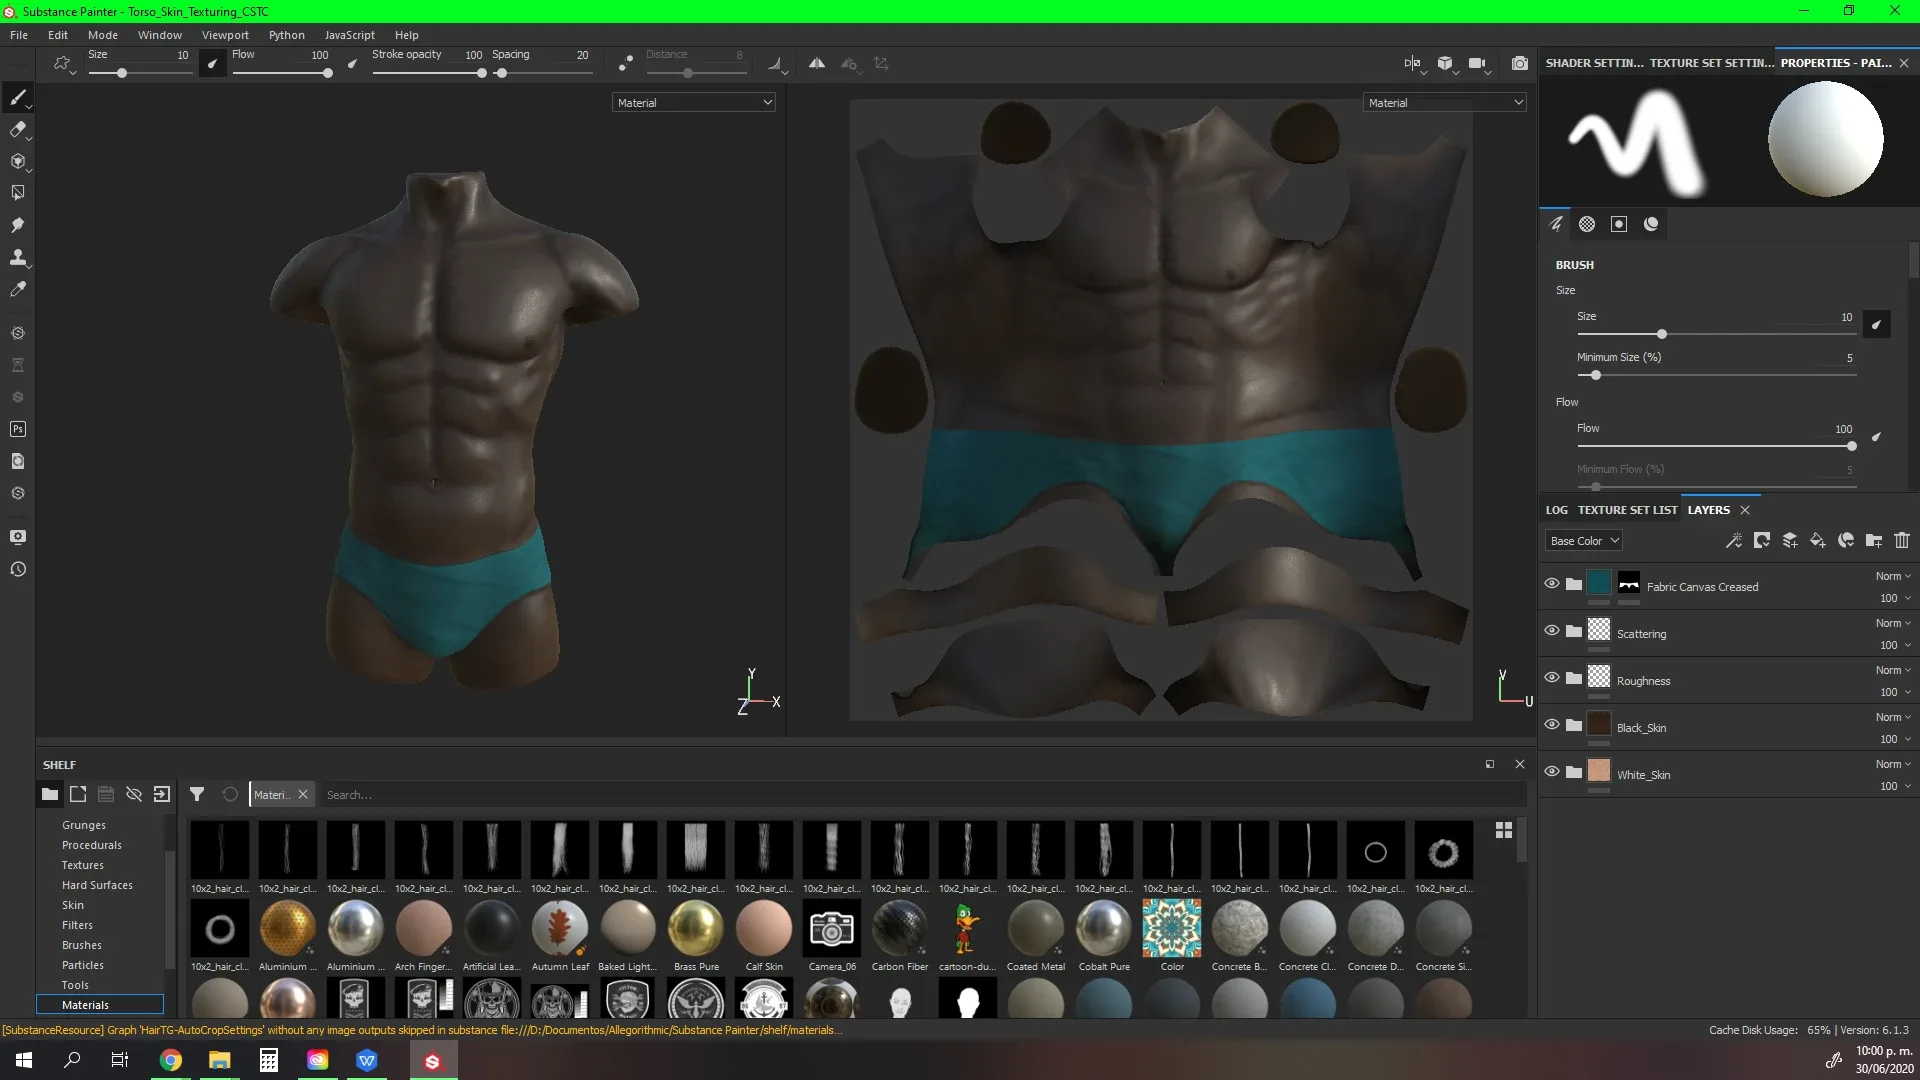Screen dimensions: 1920x1080
Task: Select the Brushes shelf category
Action: click(x=82, y=945)
